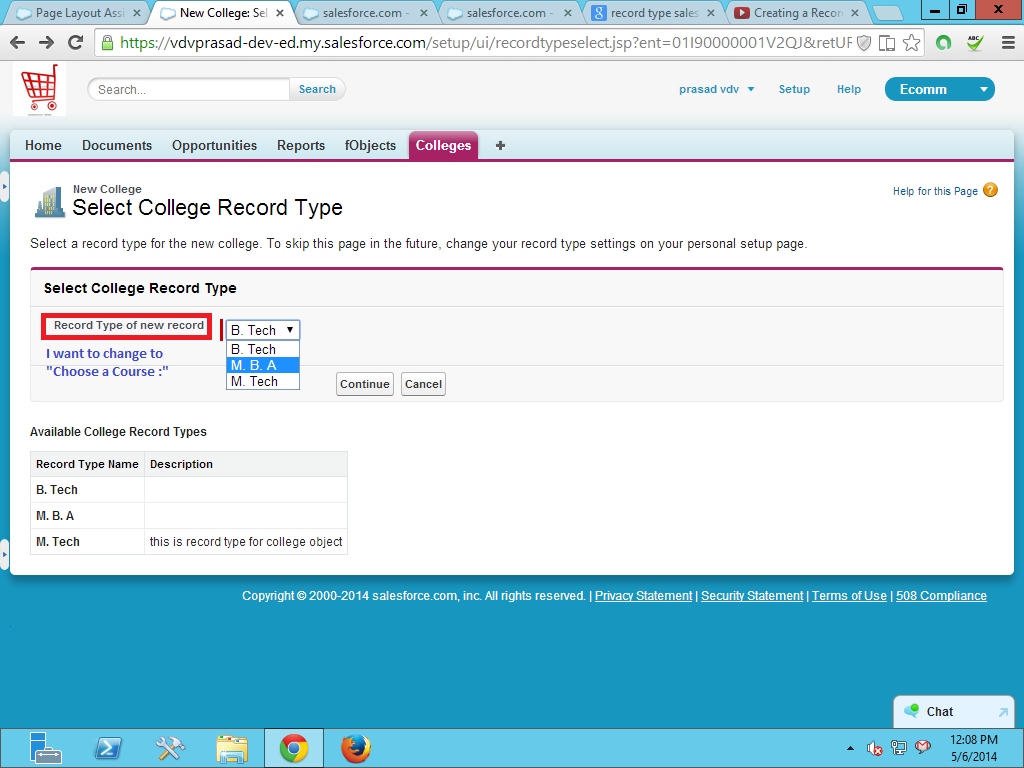Screen dimensions: 1024x768
Task: Open the Setup link
Action: point(794,89)
